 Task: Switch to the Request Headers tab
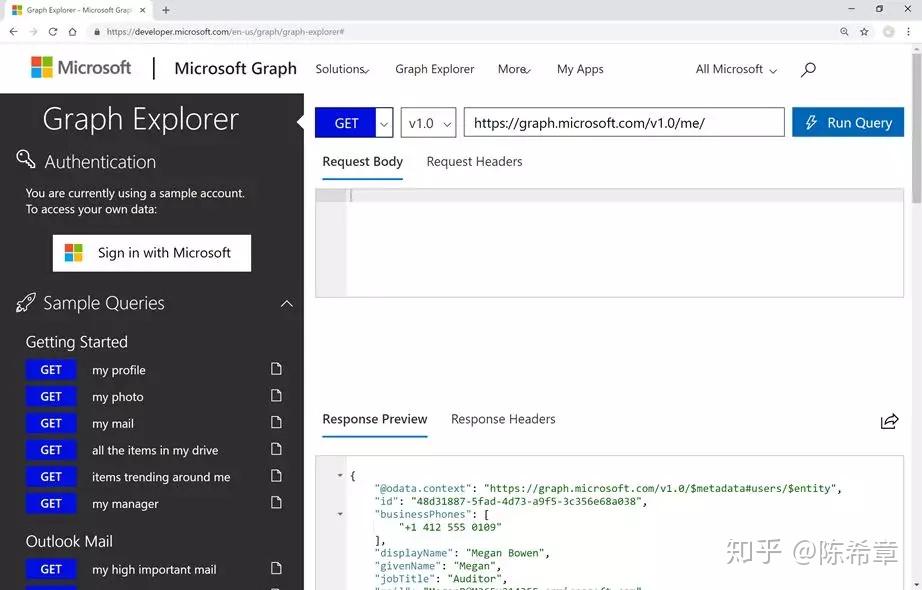click(474, 161)
